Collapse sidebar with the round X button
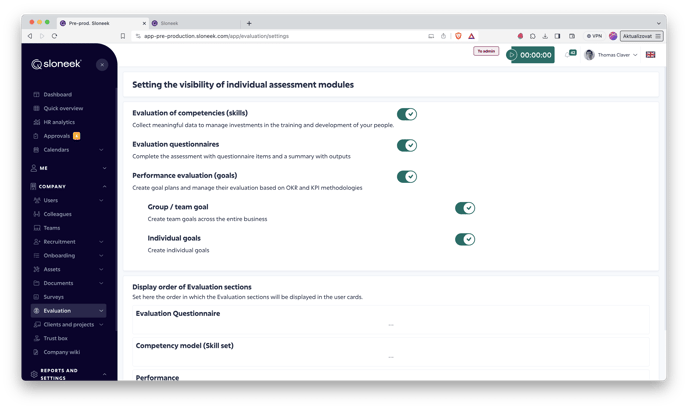The image size is (688, 409). tap(102, 65)
